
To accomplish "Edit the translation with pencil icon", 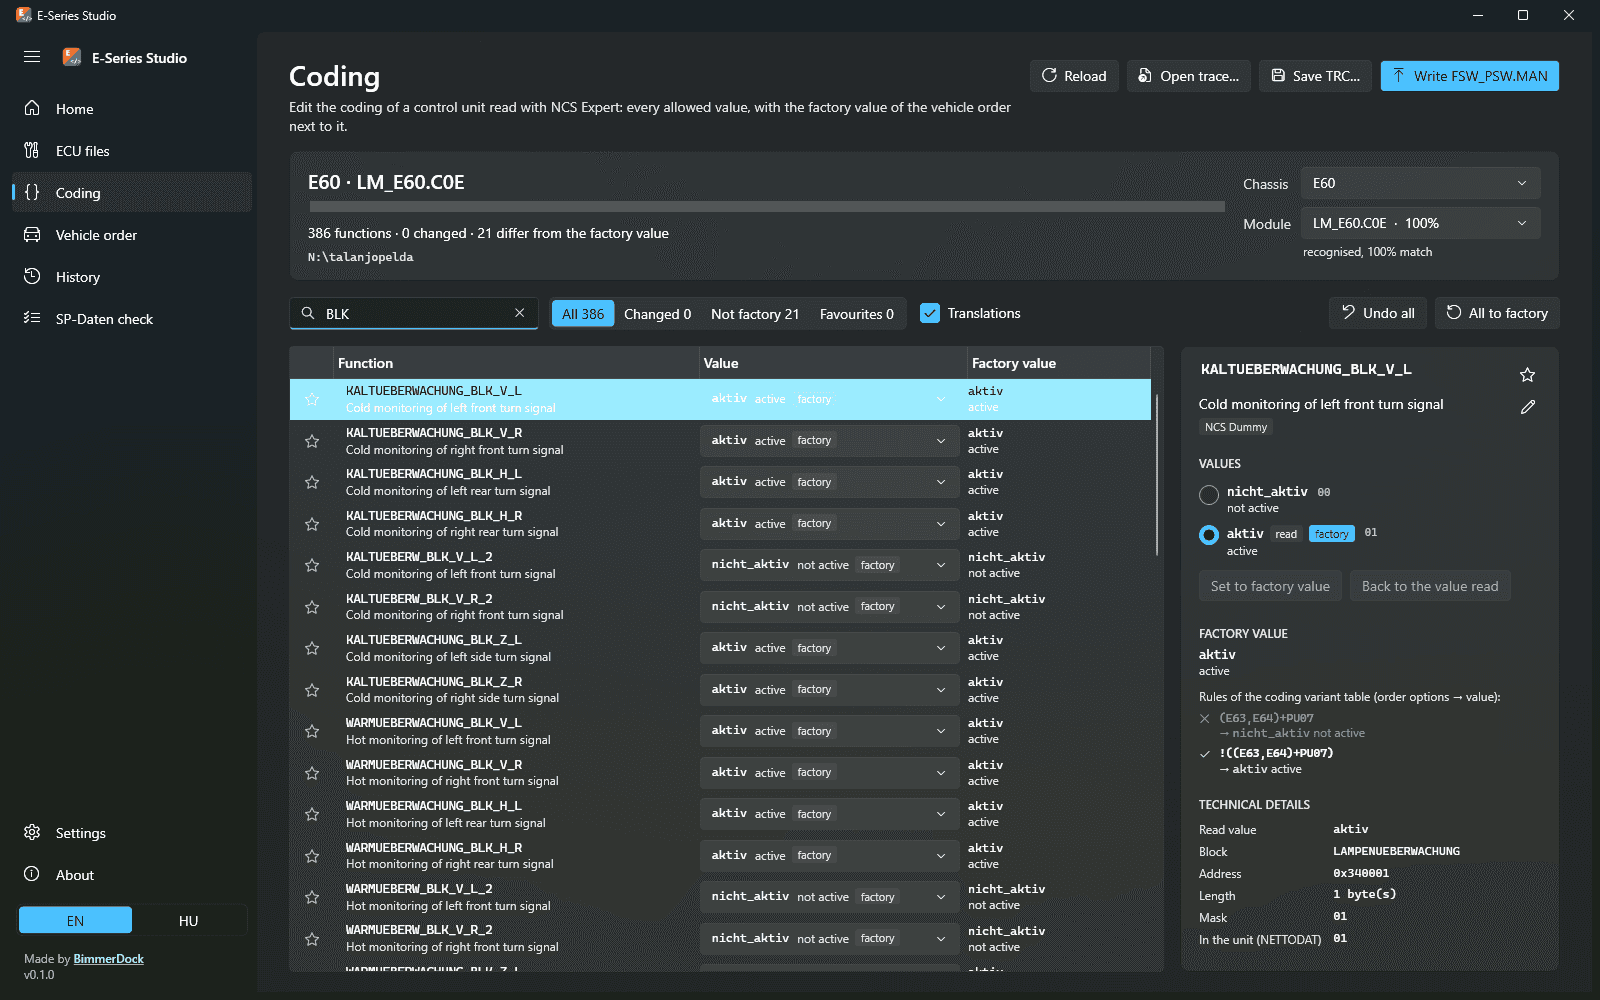I will (x=1527, y=407).
